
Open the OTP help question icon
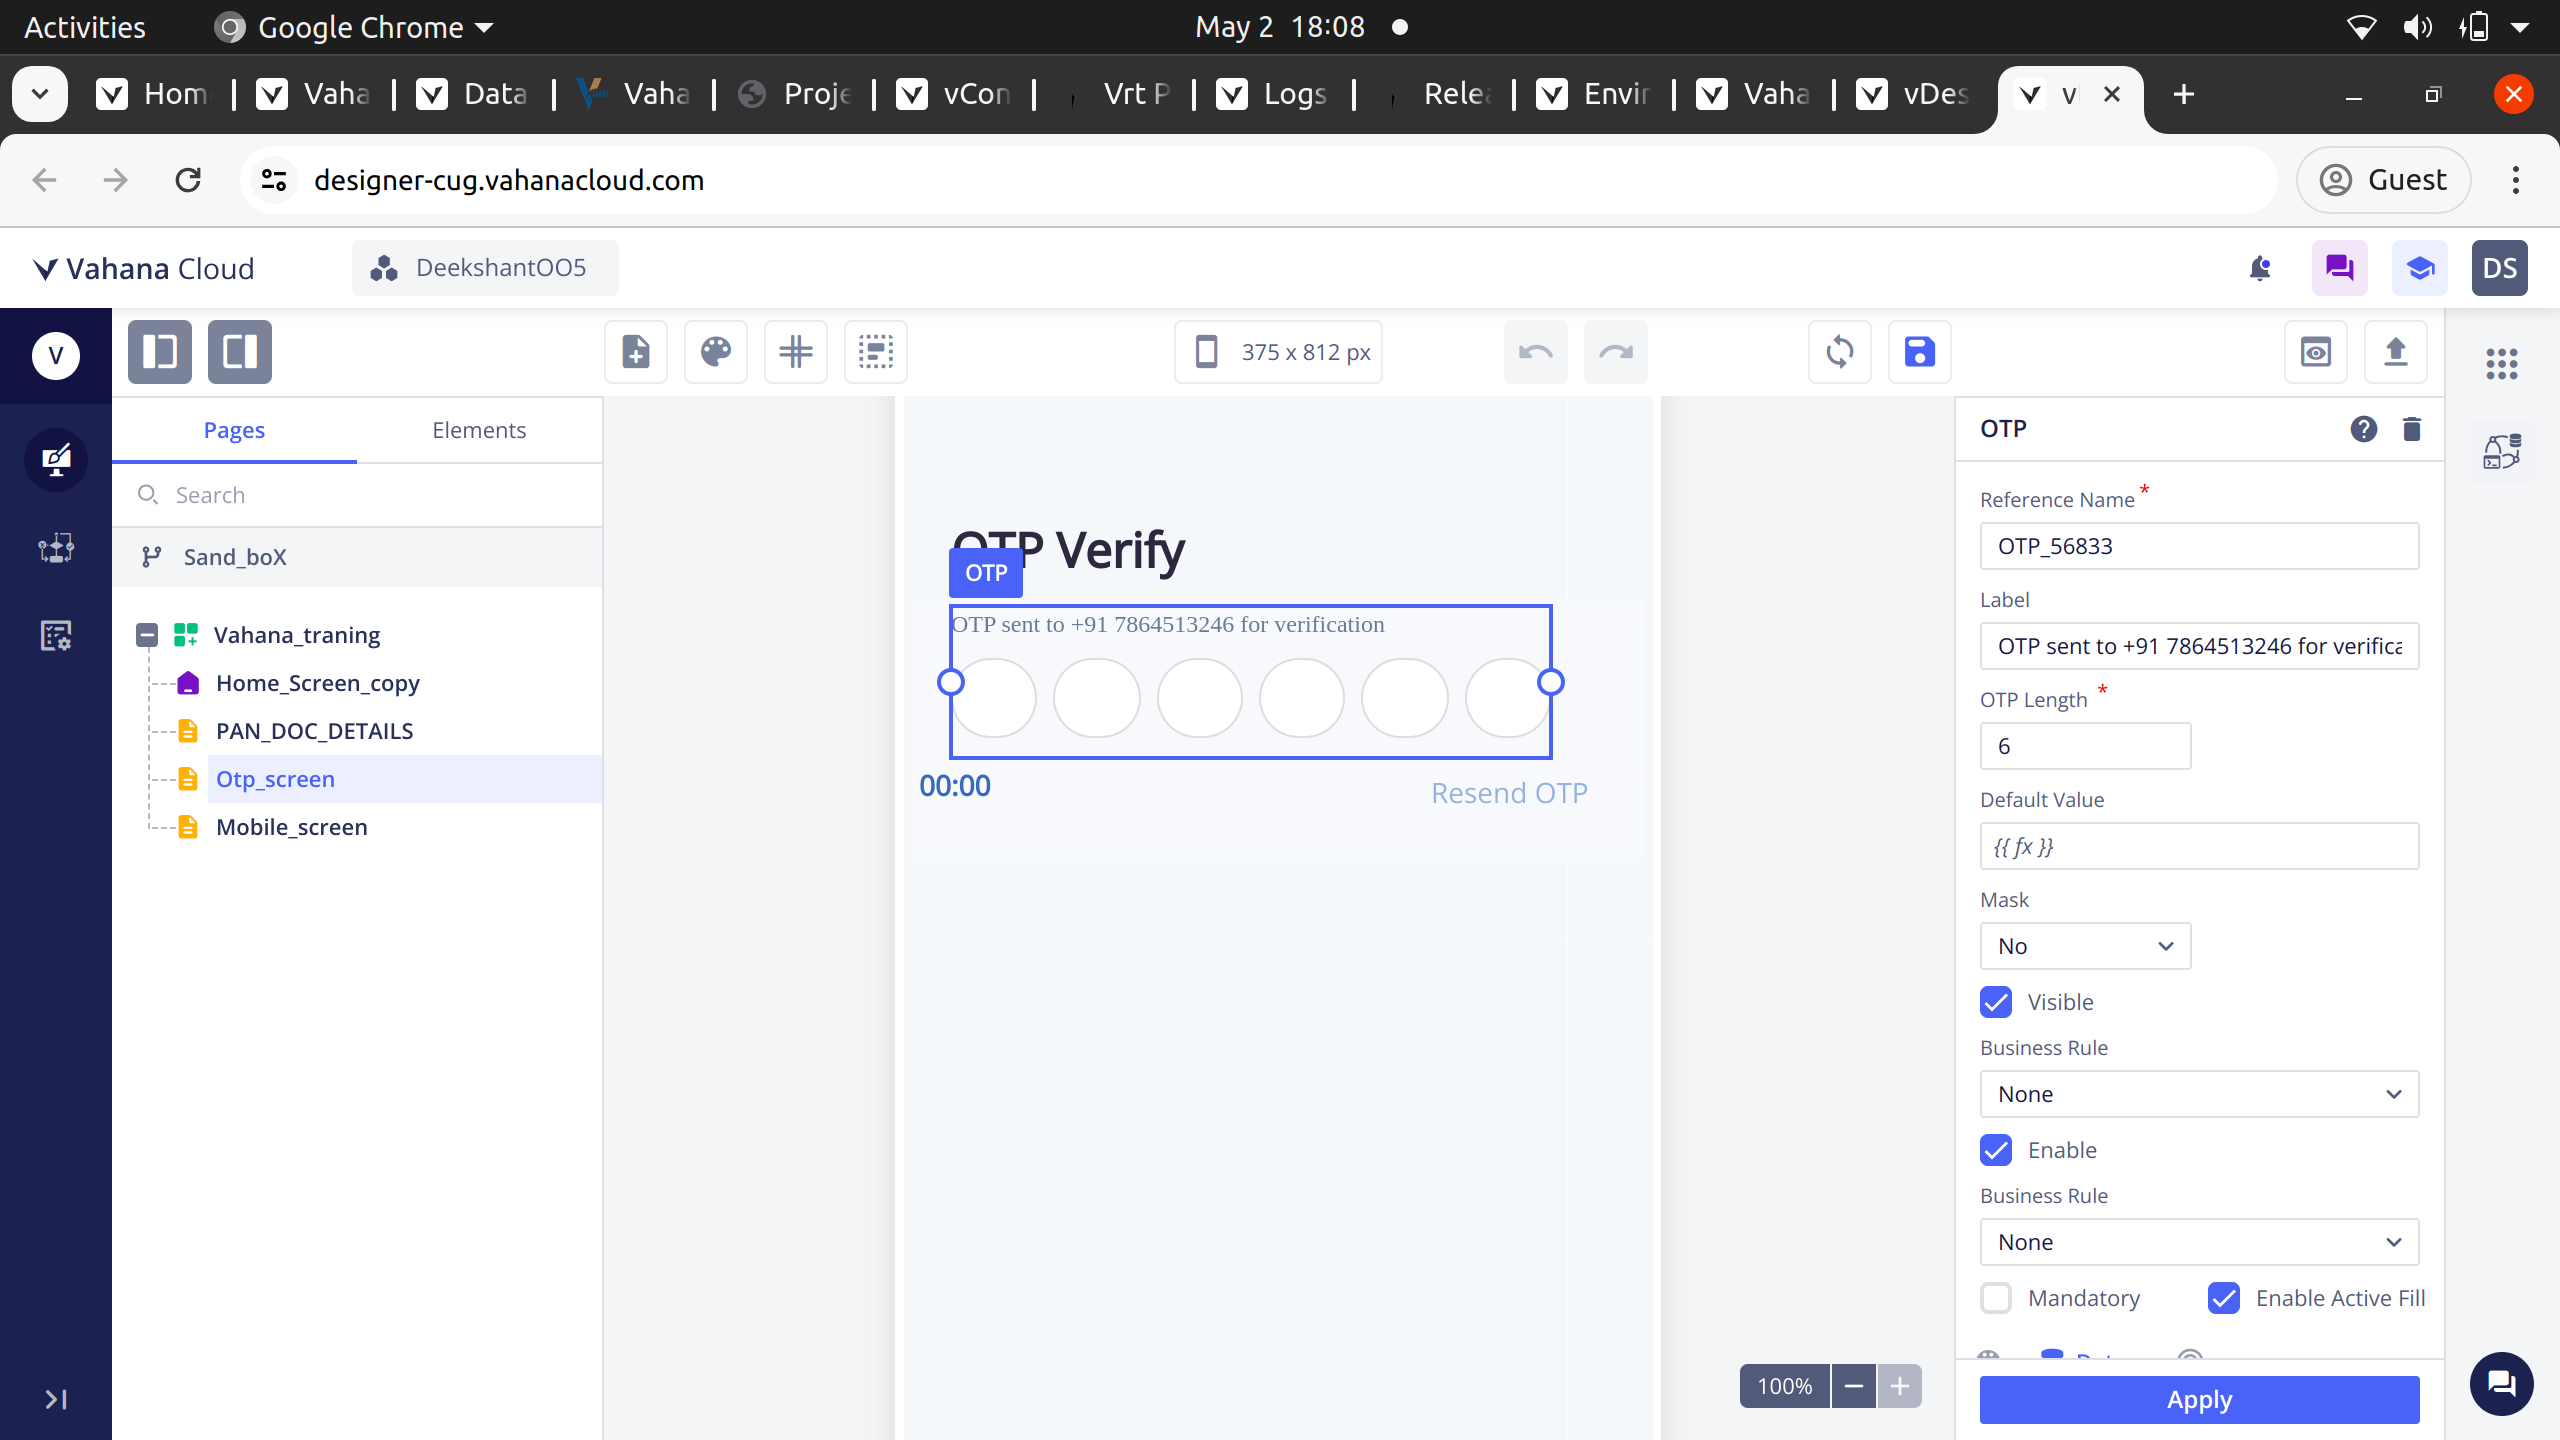pos(2364,429)
